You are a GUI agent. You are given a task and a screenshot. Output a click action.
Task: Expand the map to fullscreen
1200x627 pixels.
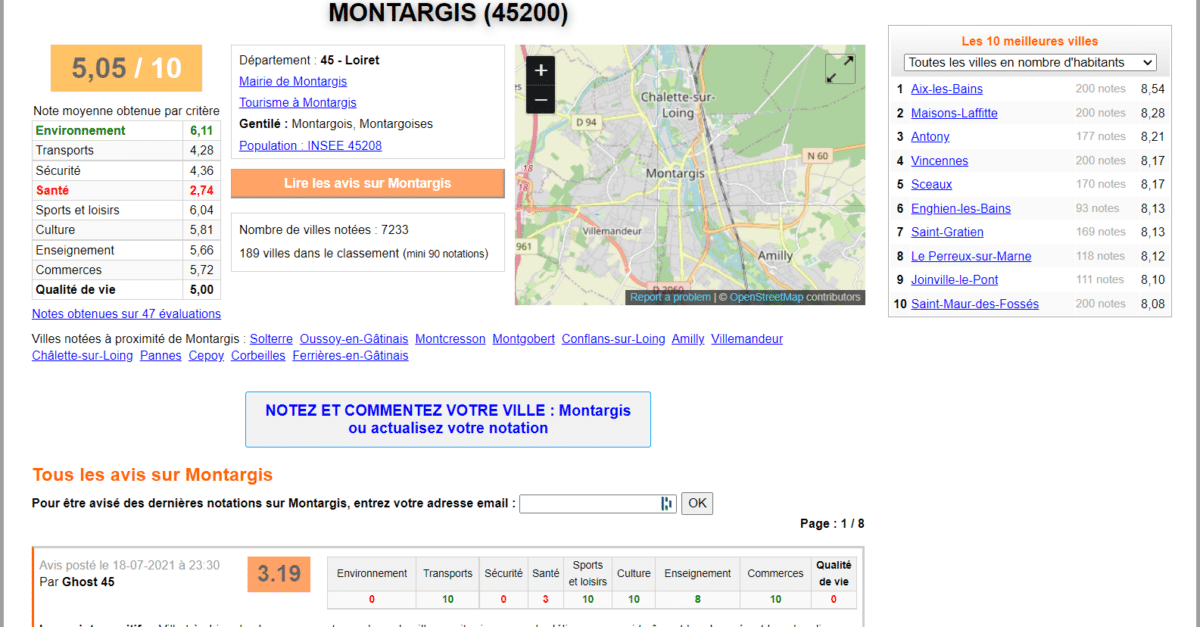(839, 69)
